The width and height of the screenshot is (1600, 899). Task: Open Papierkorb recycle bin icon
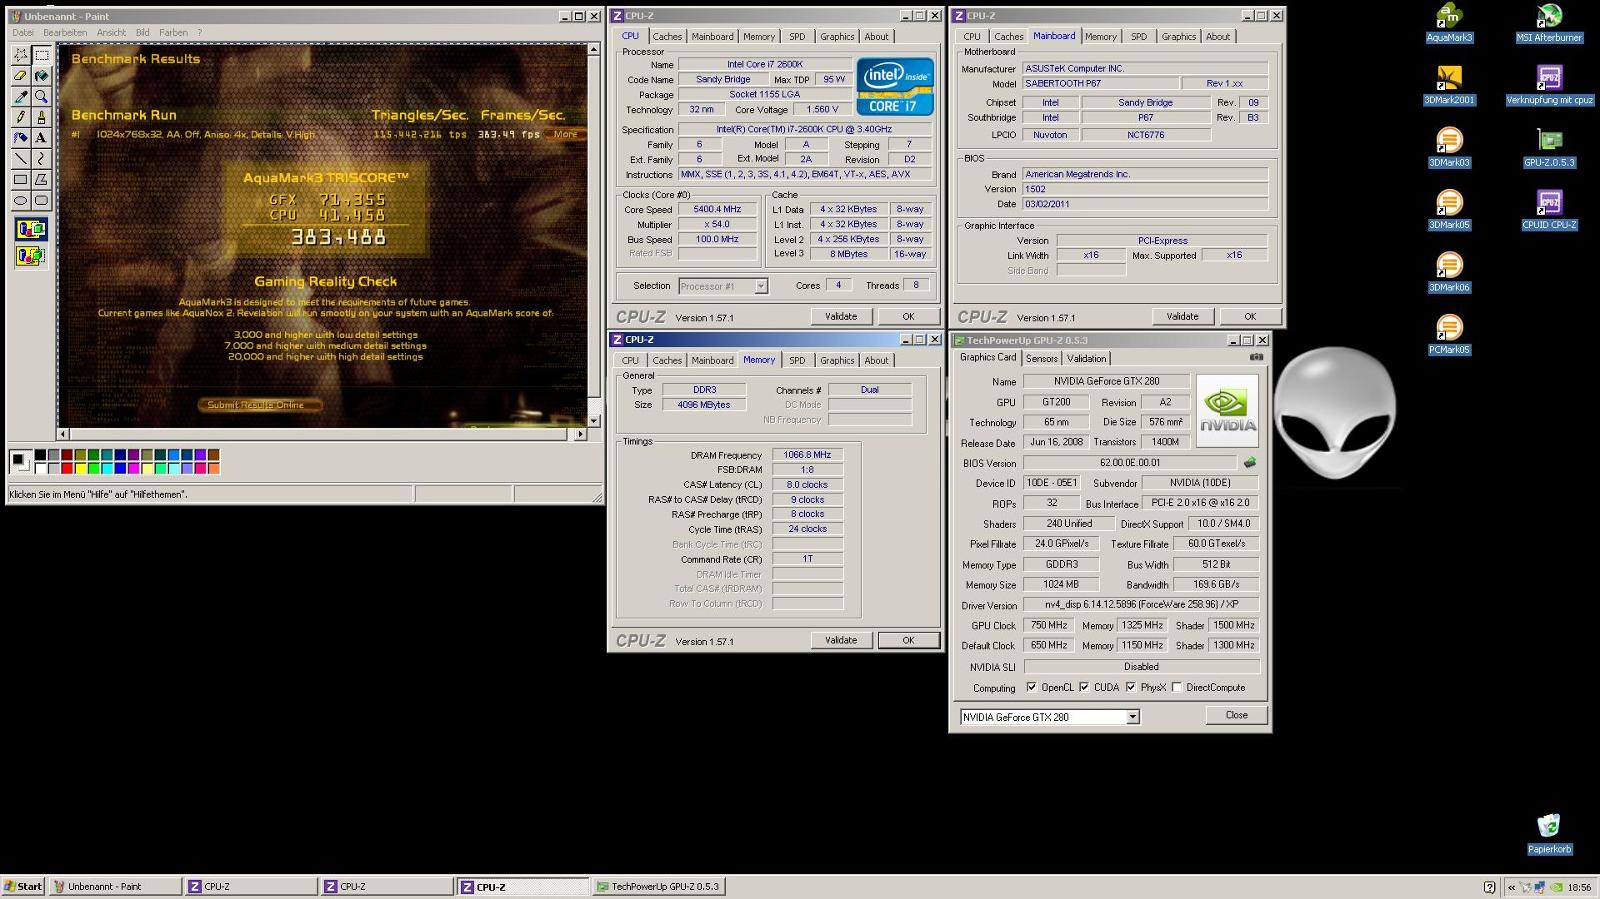tap(1549, 834)
